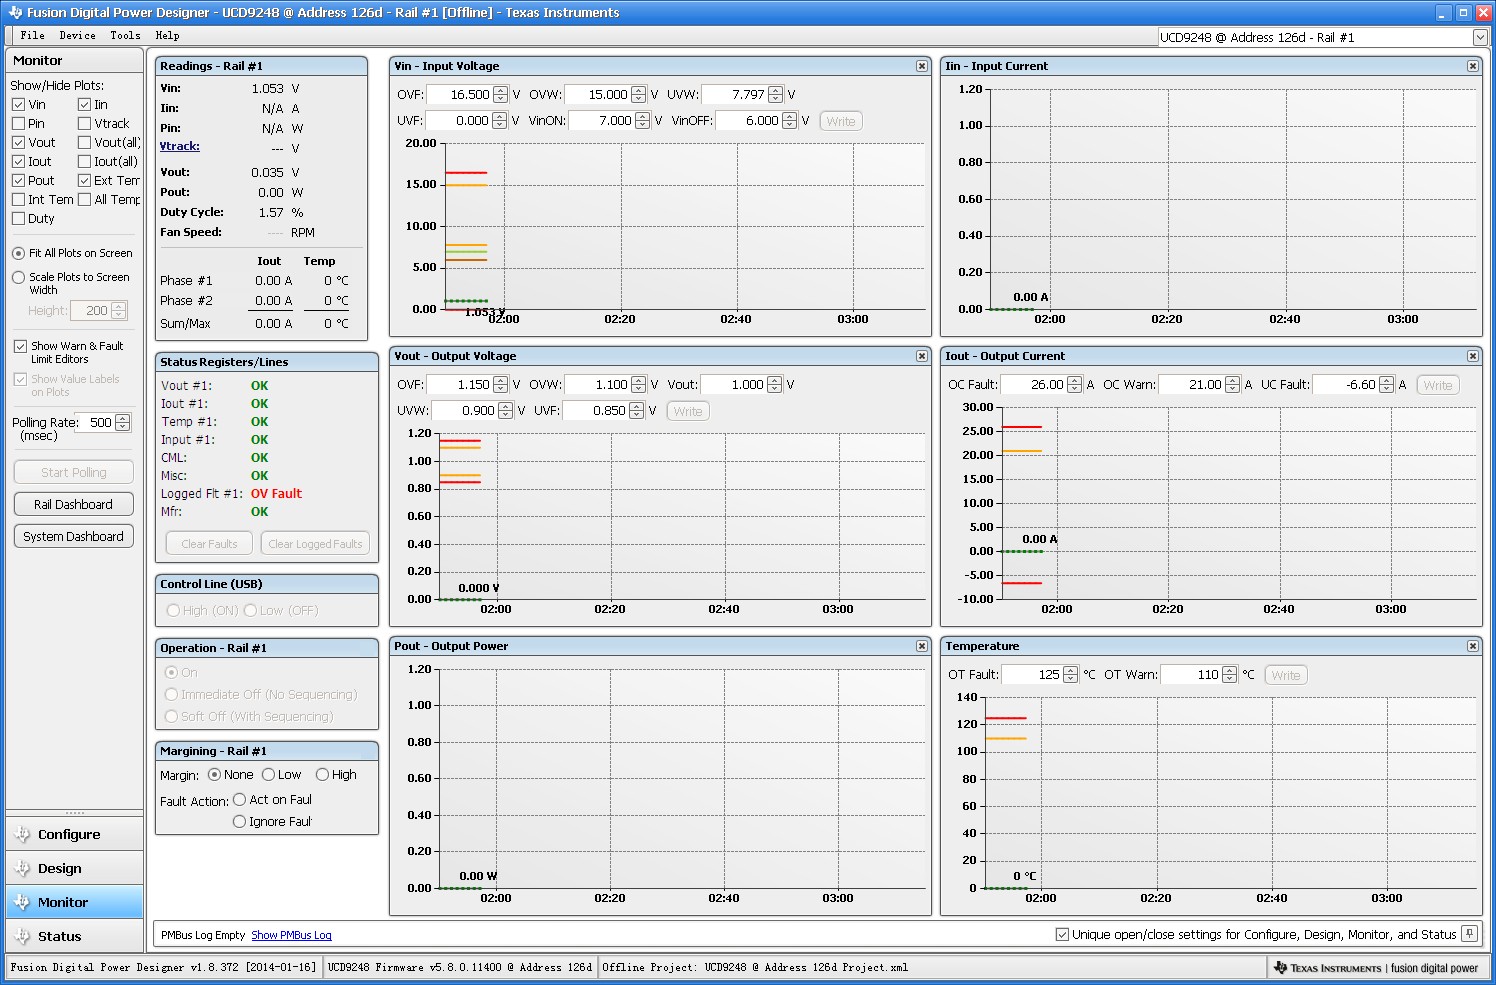The height and width of the screenshot is (985, 1496).
Task: Enable the Vtrack plot checkbox
Action: pyautogui.click(x=84, y=123)
